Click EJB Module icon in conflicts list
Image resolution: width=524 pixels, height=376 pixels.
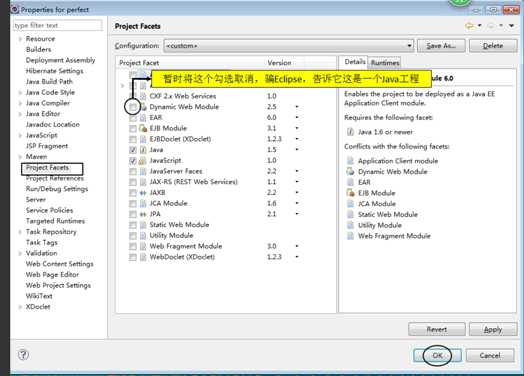pos(350,193)
